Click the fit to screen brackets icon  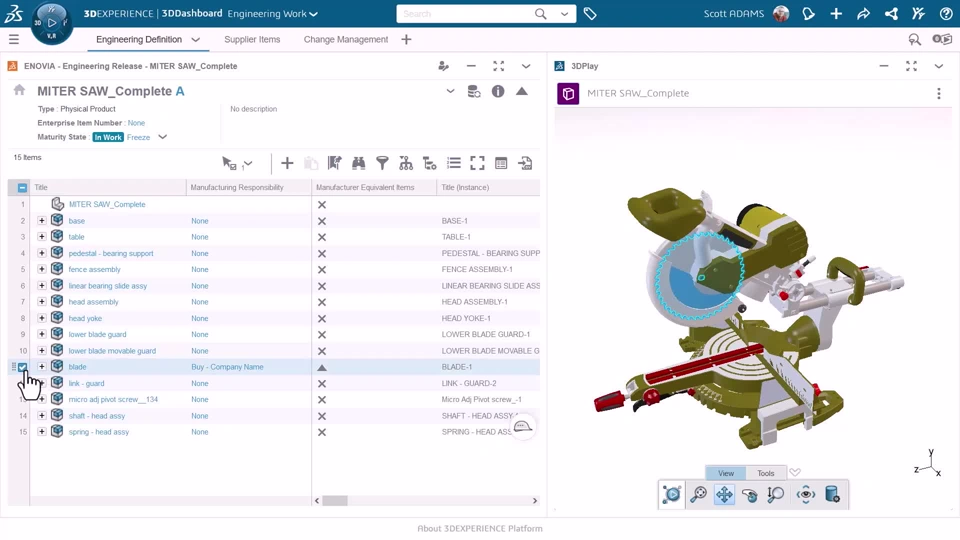[478, 163]
